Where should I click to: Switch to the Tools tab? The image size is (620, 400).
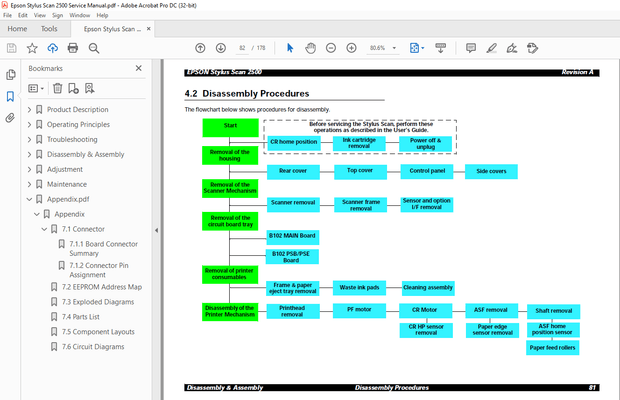click(49, 29)
